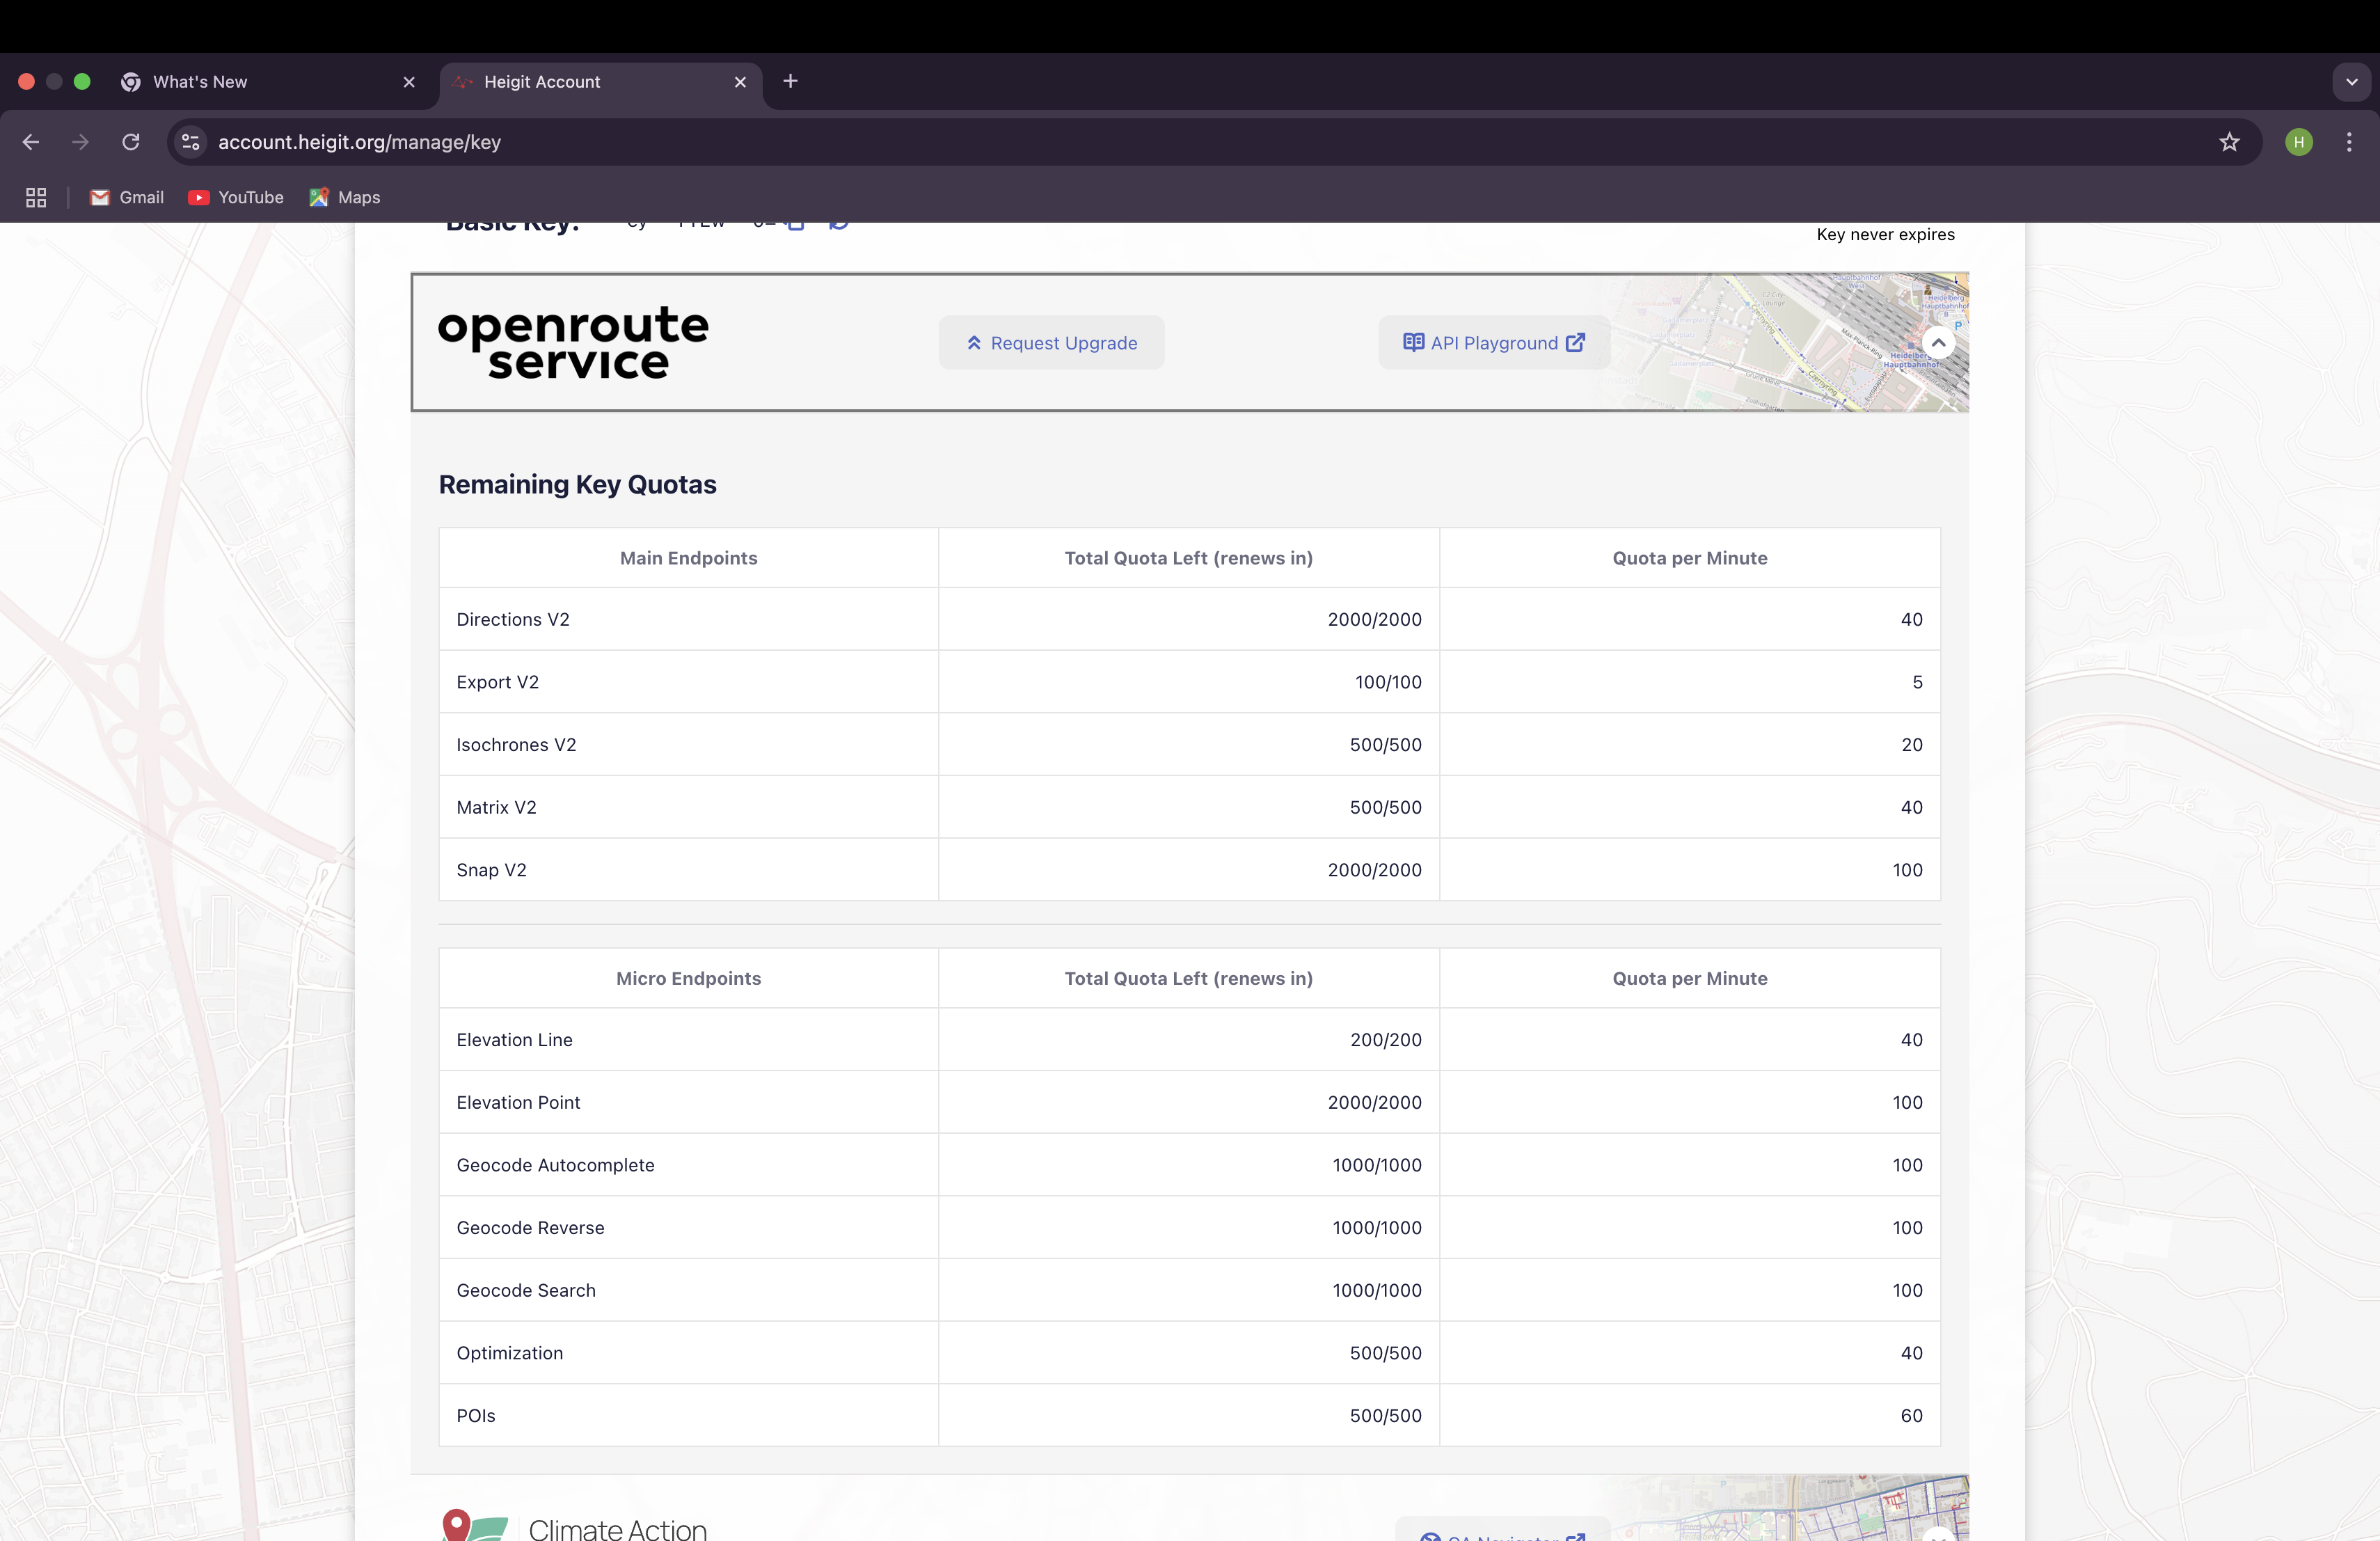
Task: Open the Maps bookmark
Action: [345, 198]
